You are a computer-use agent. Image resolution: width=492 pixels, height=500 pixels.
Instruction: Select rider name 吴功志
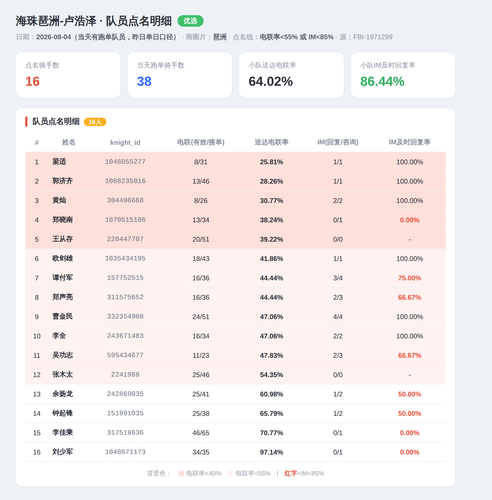pos(63,355)
